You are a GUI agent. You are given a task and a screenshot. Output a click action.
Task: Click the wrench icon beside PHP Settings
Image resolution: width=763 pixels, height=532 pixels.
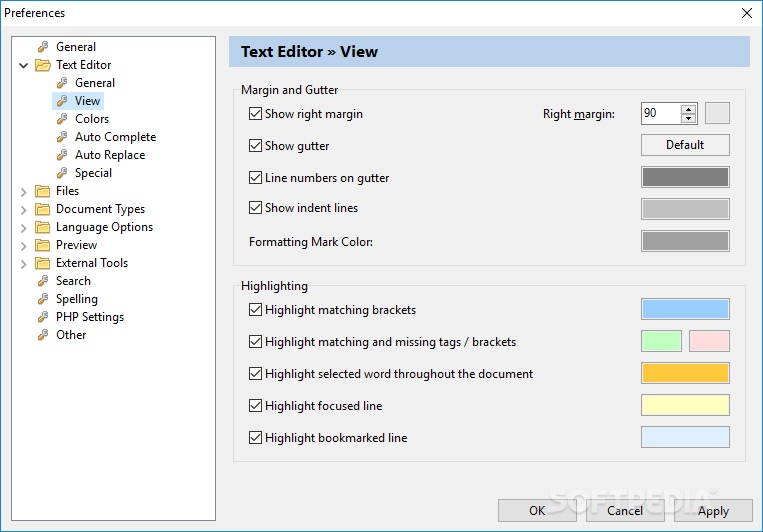(43, 317)
